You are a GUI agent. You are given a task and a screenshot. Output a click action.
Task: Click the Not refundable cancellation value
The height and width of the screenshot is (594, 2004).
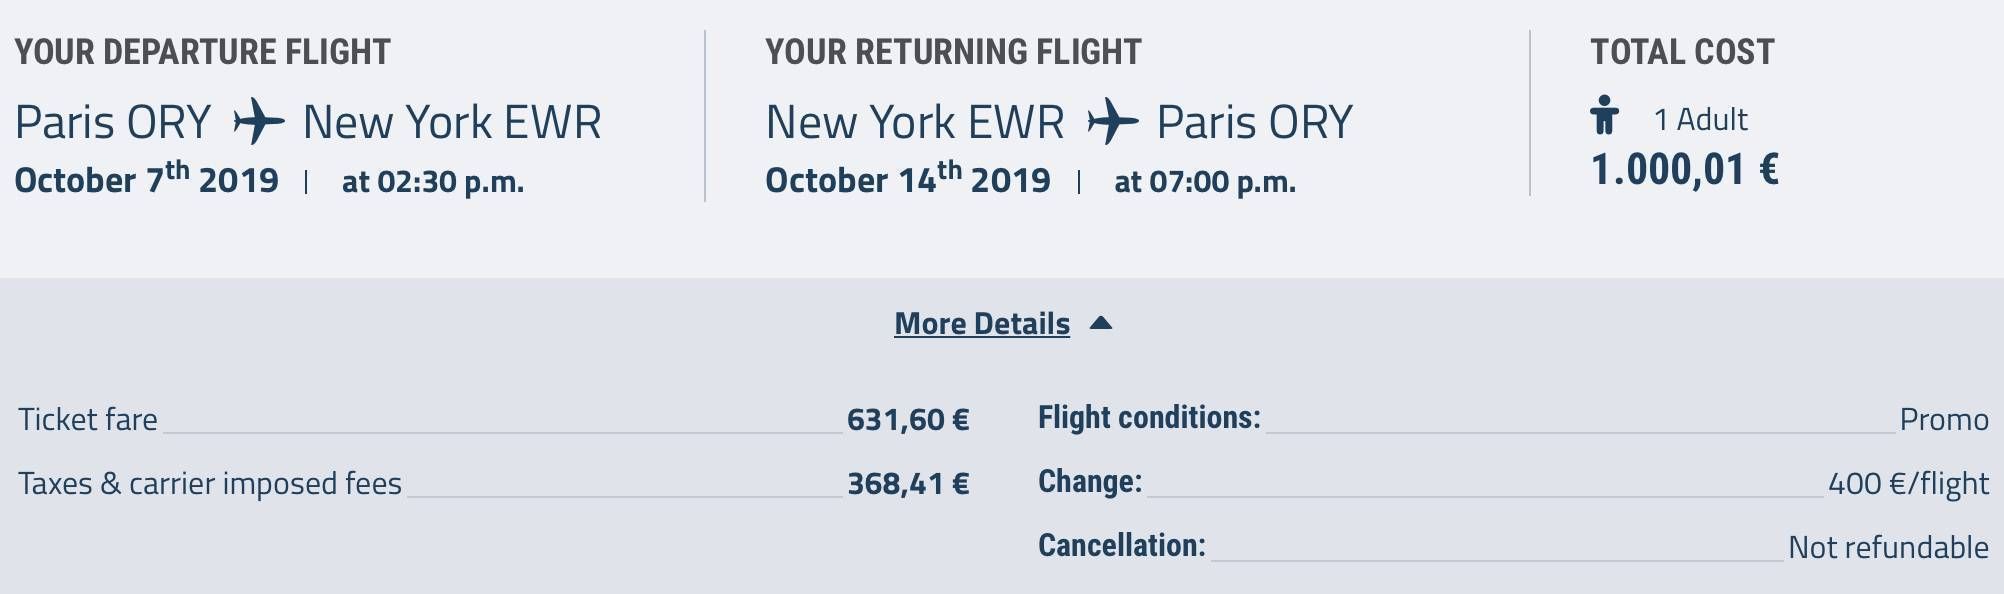(1888, 547)
